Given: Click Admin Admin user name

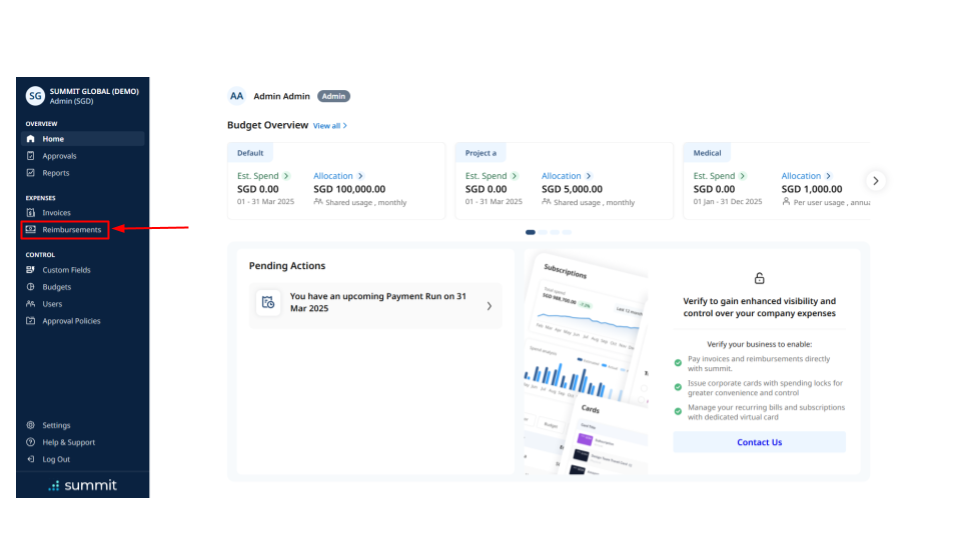Looking at the screenshot, I should pos(282,96).
